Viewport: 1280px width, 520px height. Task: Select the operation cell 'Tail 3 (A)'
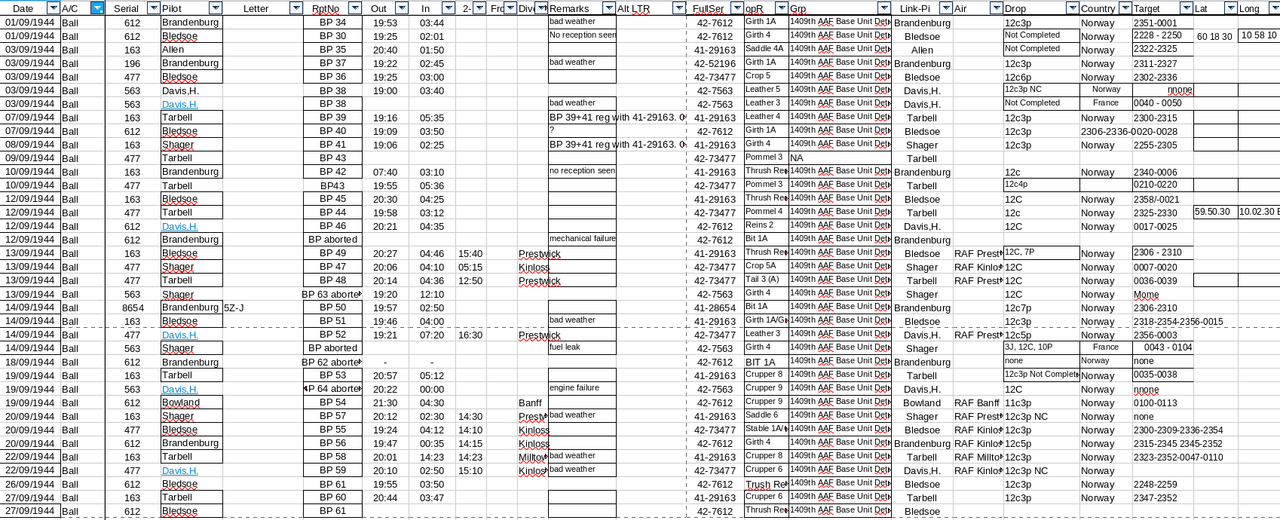click(765, 280)
